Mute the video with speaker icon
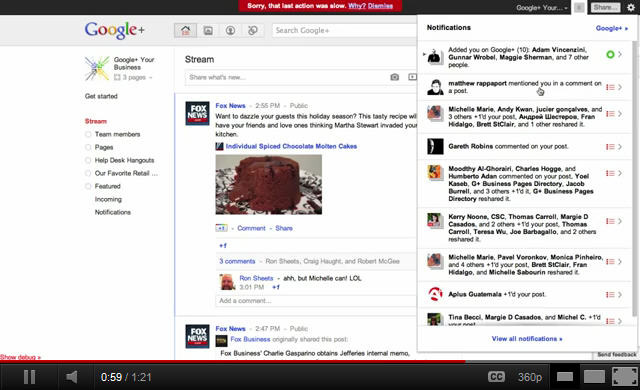 72,377
